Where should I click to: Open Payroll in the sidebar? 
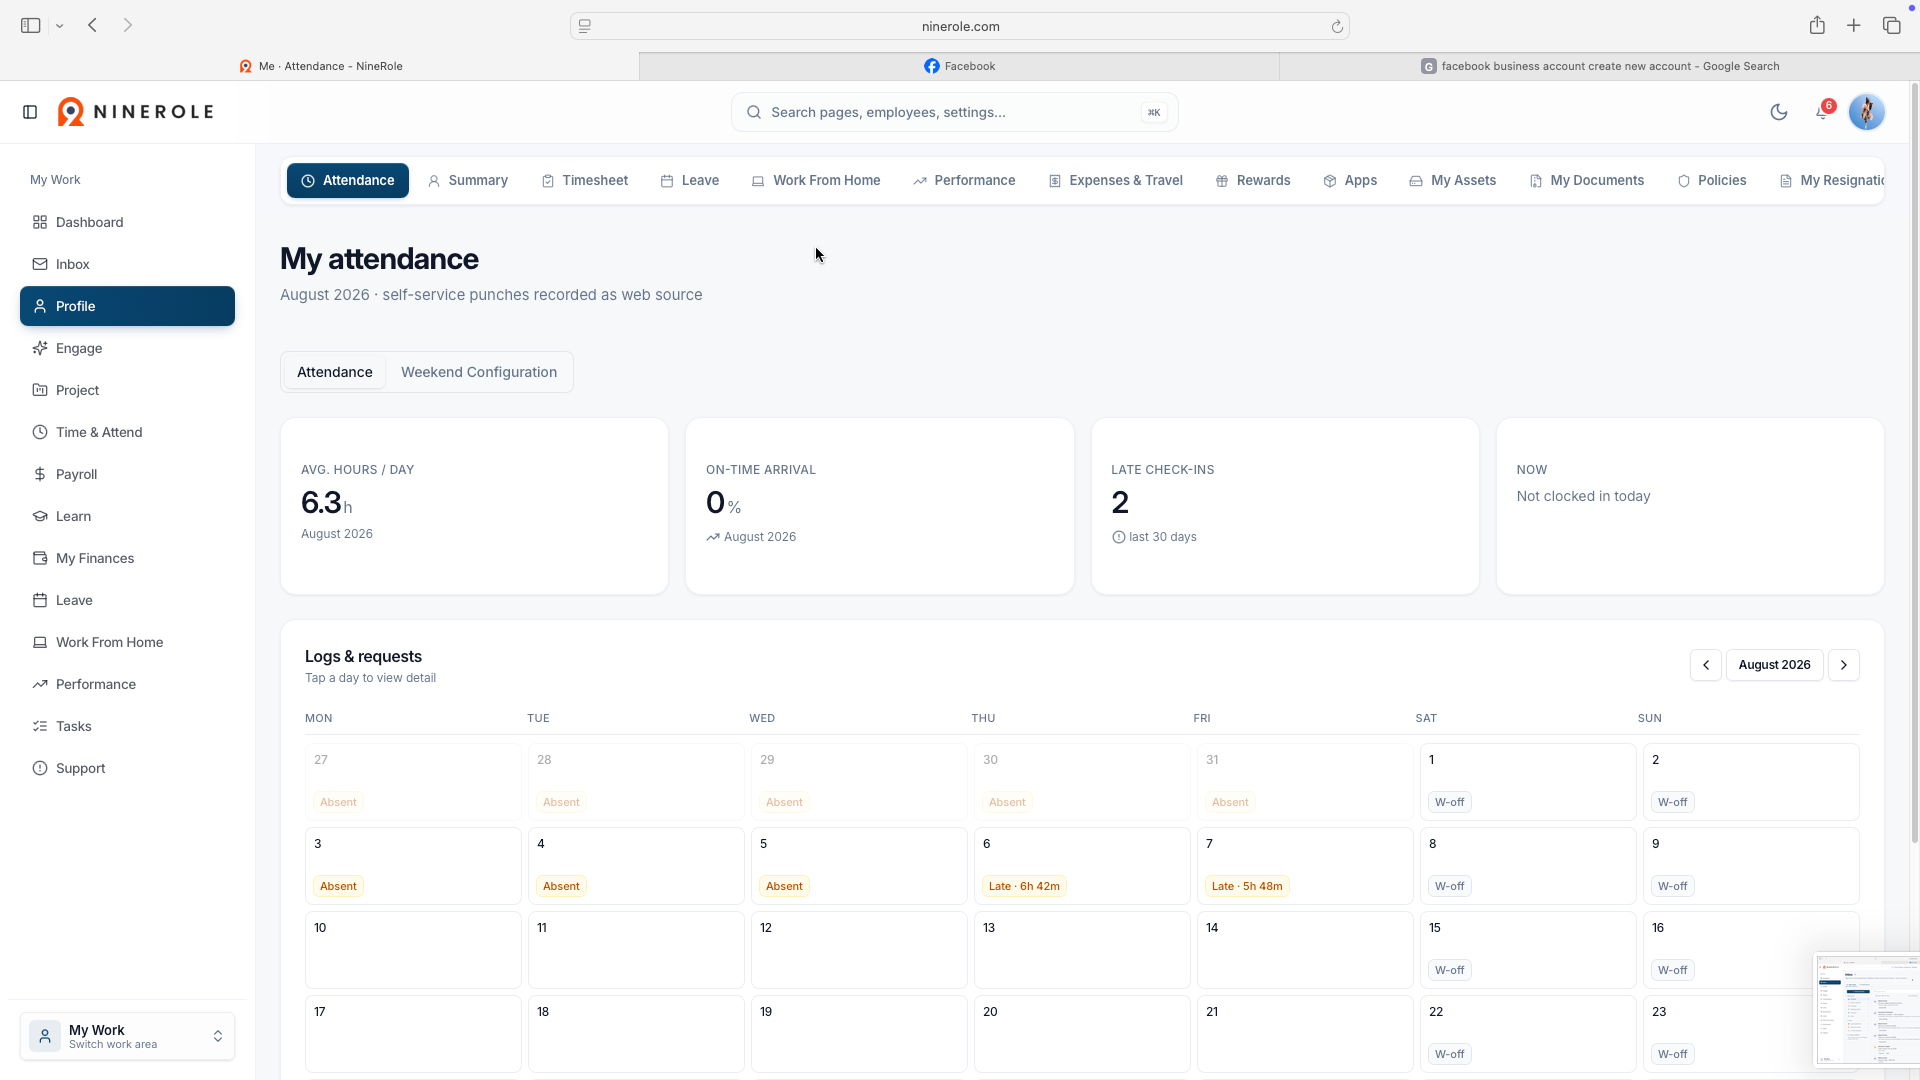[x=127, y=474]
